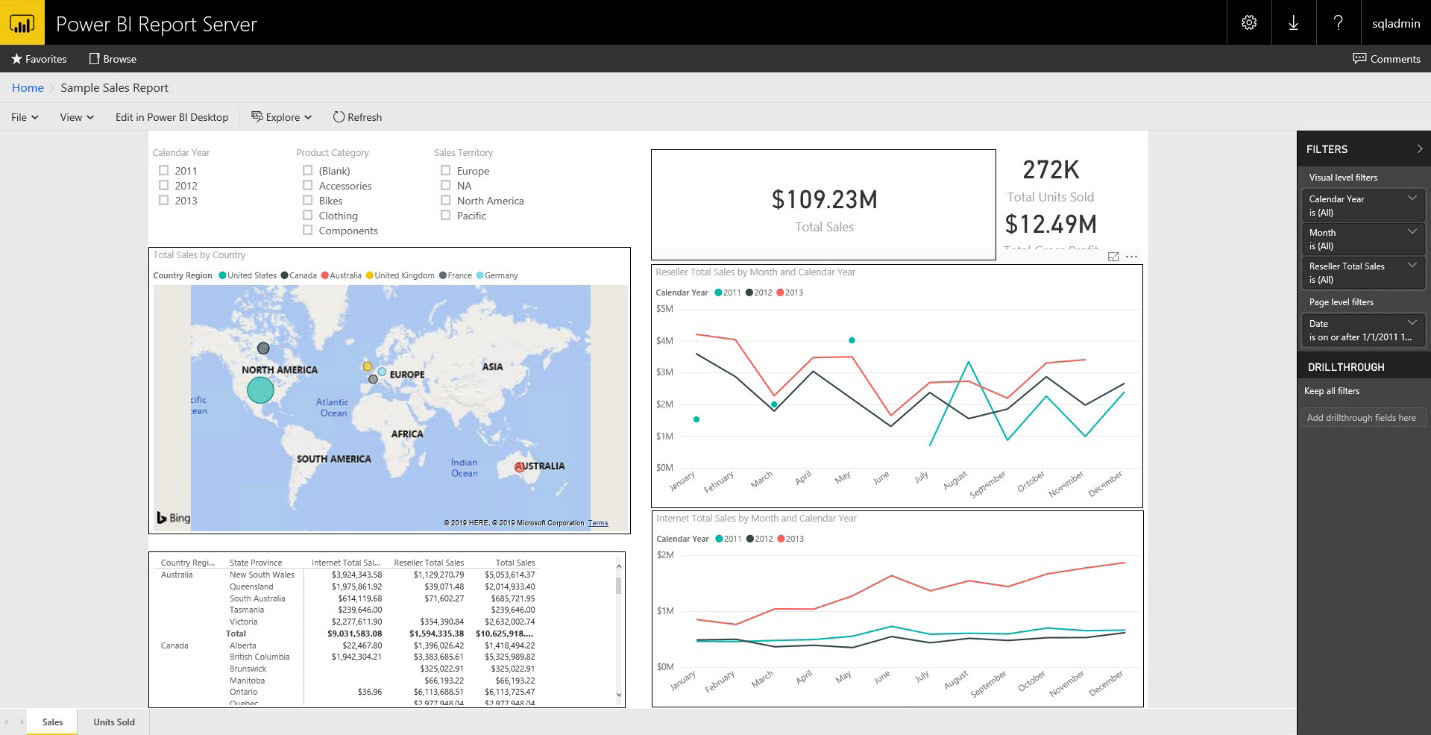Click the Sample Sales Report breadcrumb
The height and width of the screenshot is (735, 1431).
click(114, 88)
